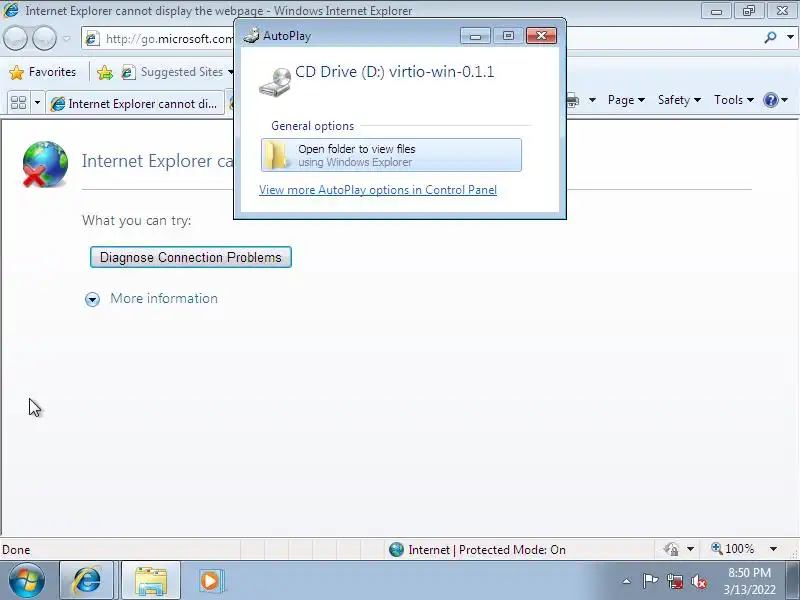Open the search provider dropdown arrow
The width and height of the screenshot is (800, 600).
coord(790,37)
